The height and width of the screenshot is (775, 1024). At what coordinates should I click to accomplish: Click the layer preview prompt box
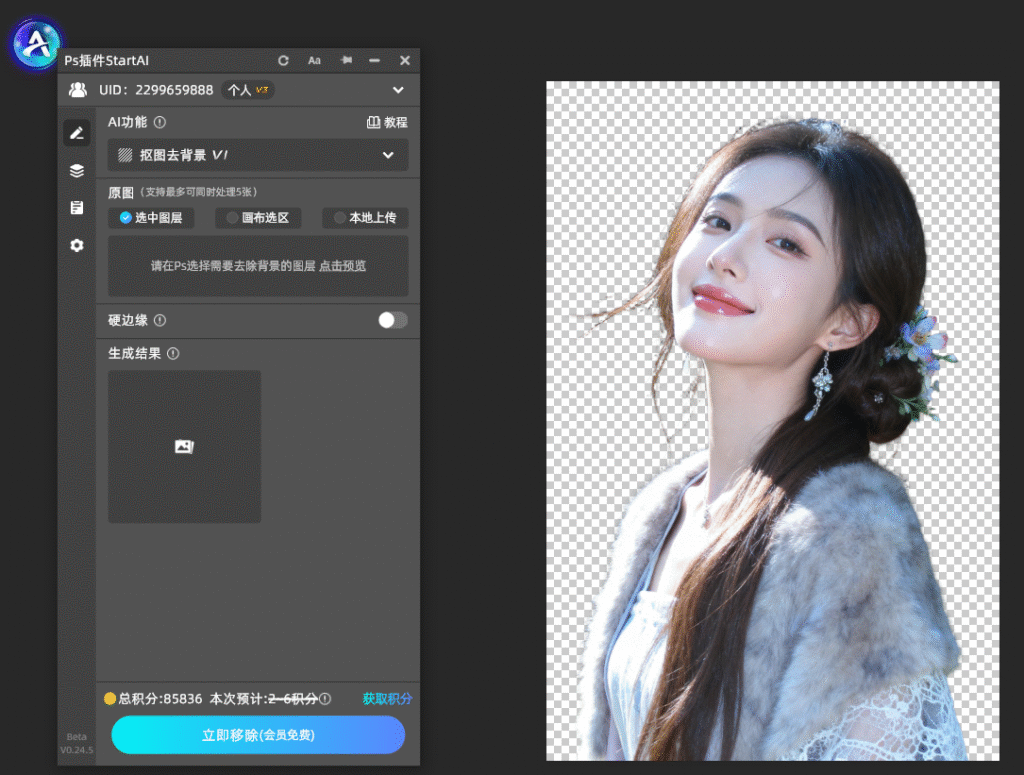(258, 266)
